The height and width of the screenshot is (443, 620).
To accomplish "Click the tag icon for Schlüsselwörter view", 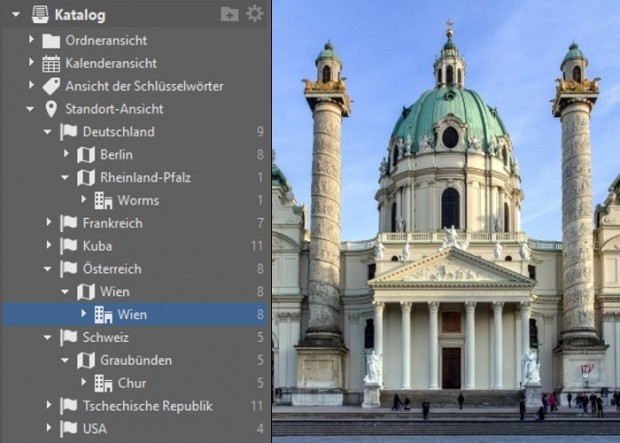I will [51, 86].
